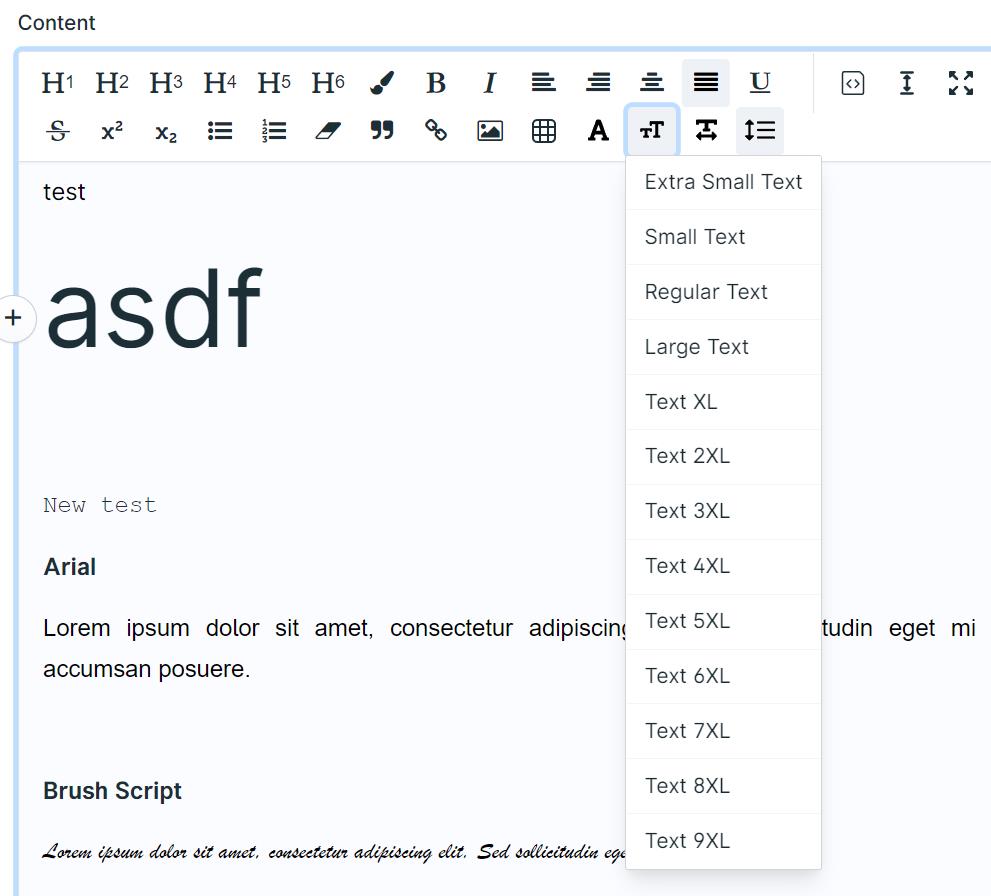
Task: Apply Heading 2 format
Action: click(x=112, y=83)
